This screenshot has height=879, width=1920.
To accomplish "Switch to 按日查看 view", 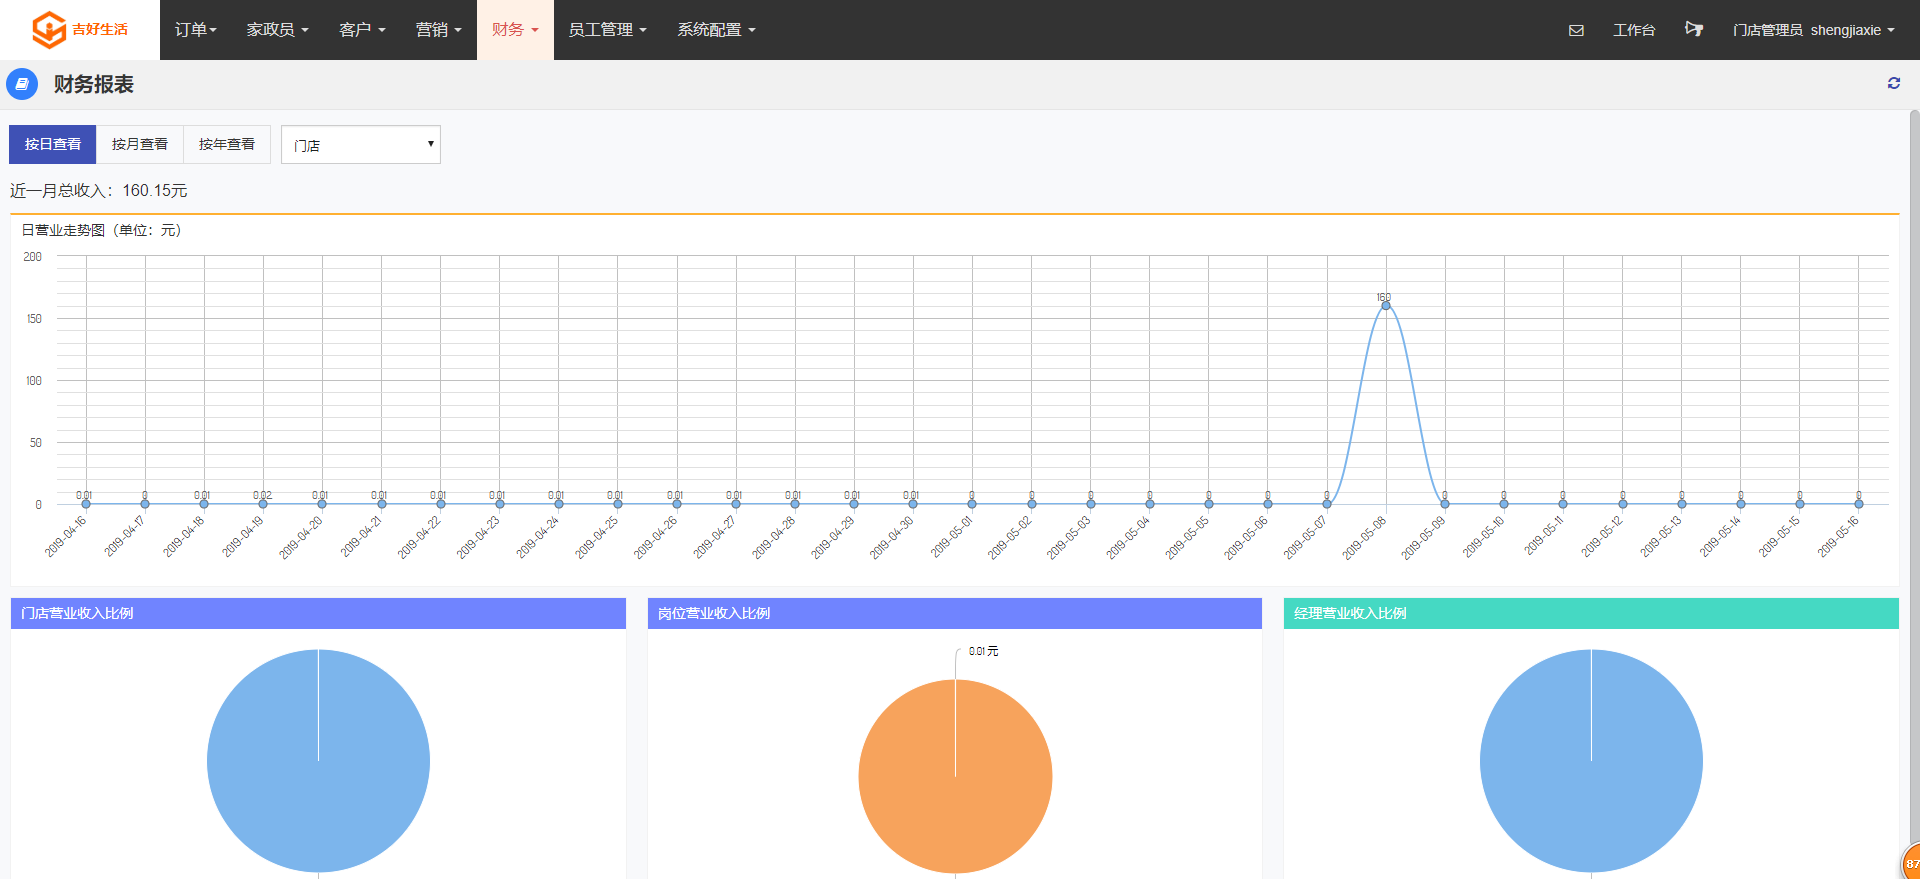I will (53, 144).
